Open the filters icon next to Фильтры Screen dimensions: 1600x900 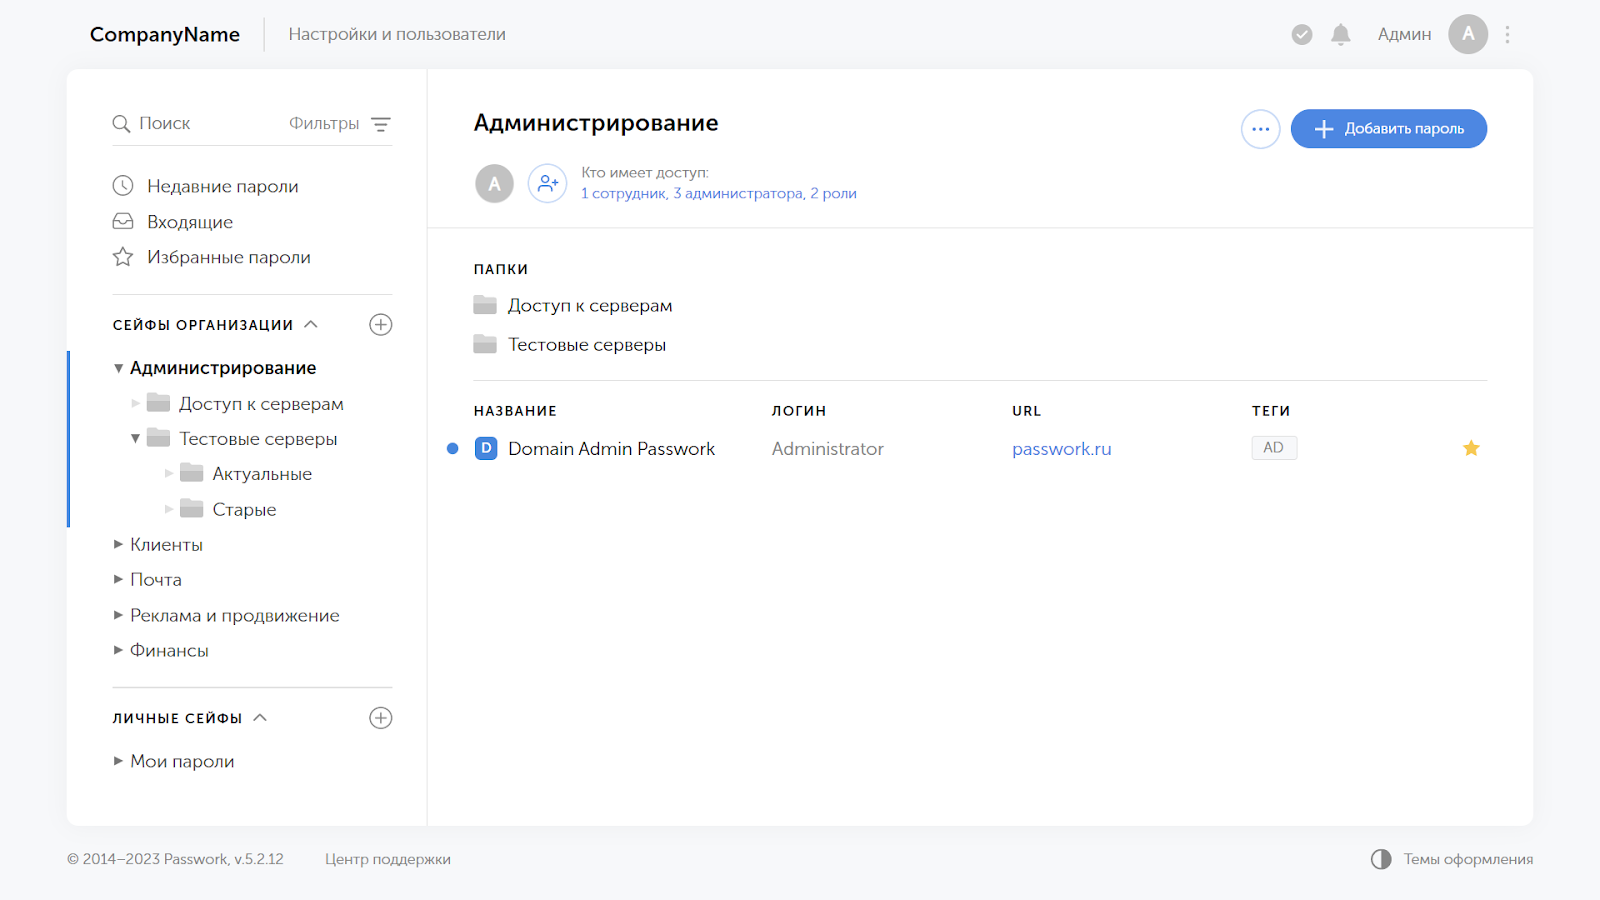click(381, 124)
